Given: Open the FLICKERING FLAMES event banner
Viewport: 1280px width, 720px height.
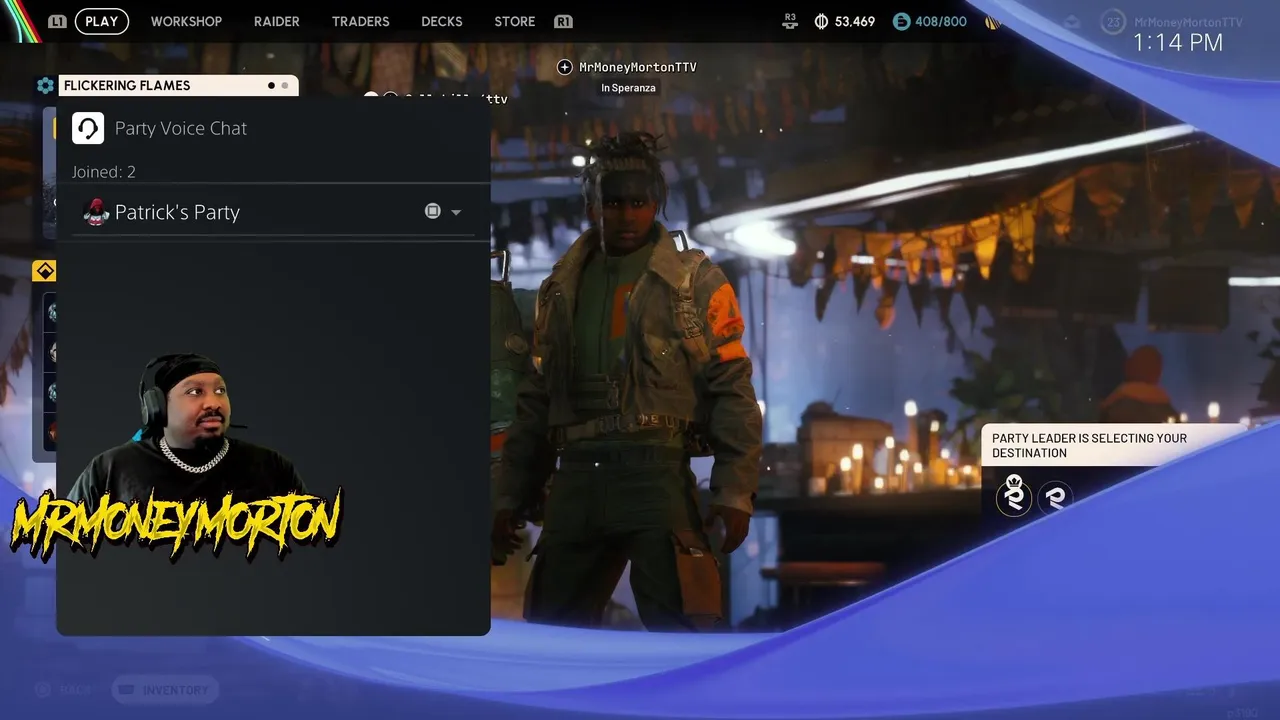Looking at the screenshot, I should coord(178,85).
